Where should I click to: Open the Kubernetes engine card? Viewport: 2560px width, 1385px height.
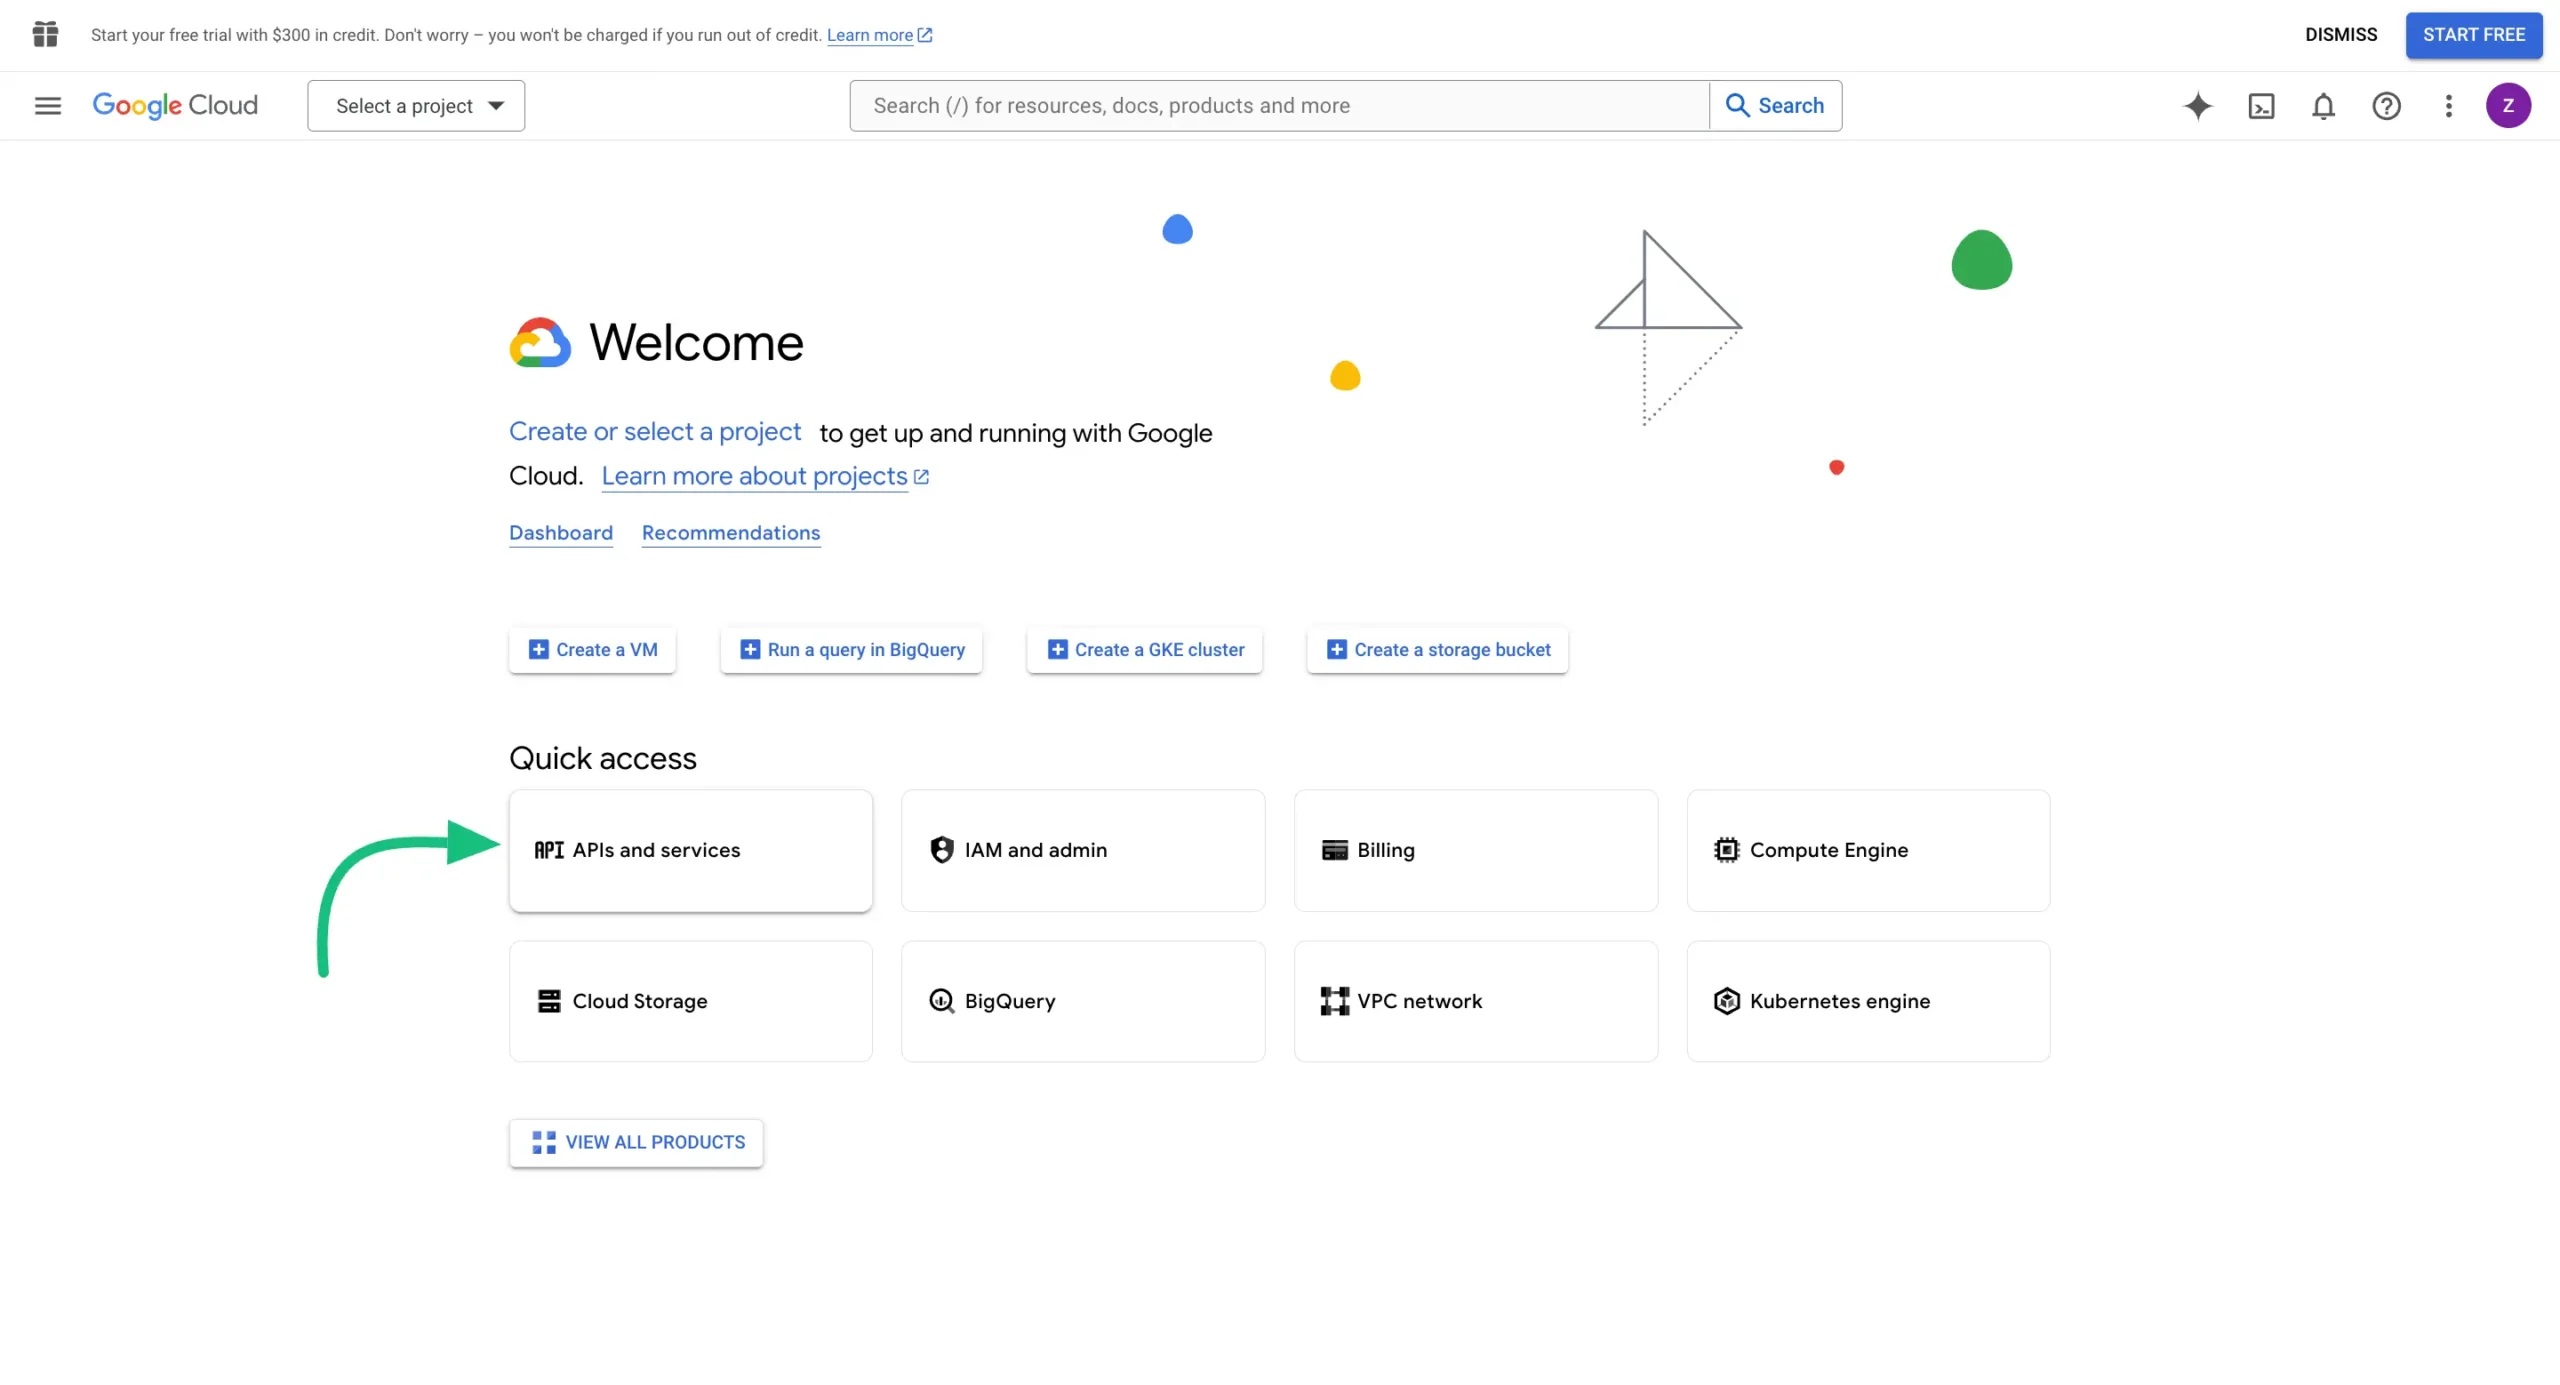(1868, 1001)
